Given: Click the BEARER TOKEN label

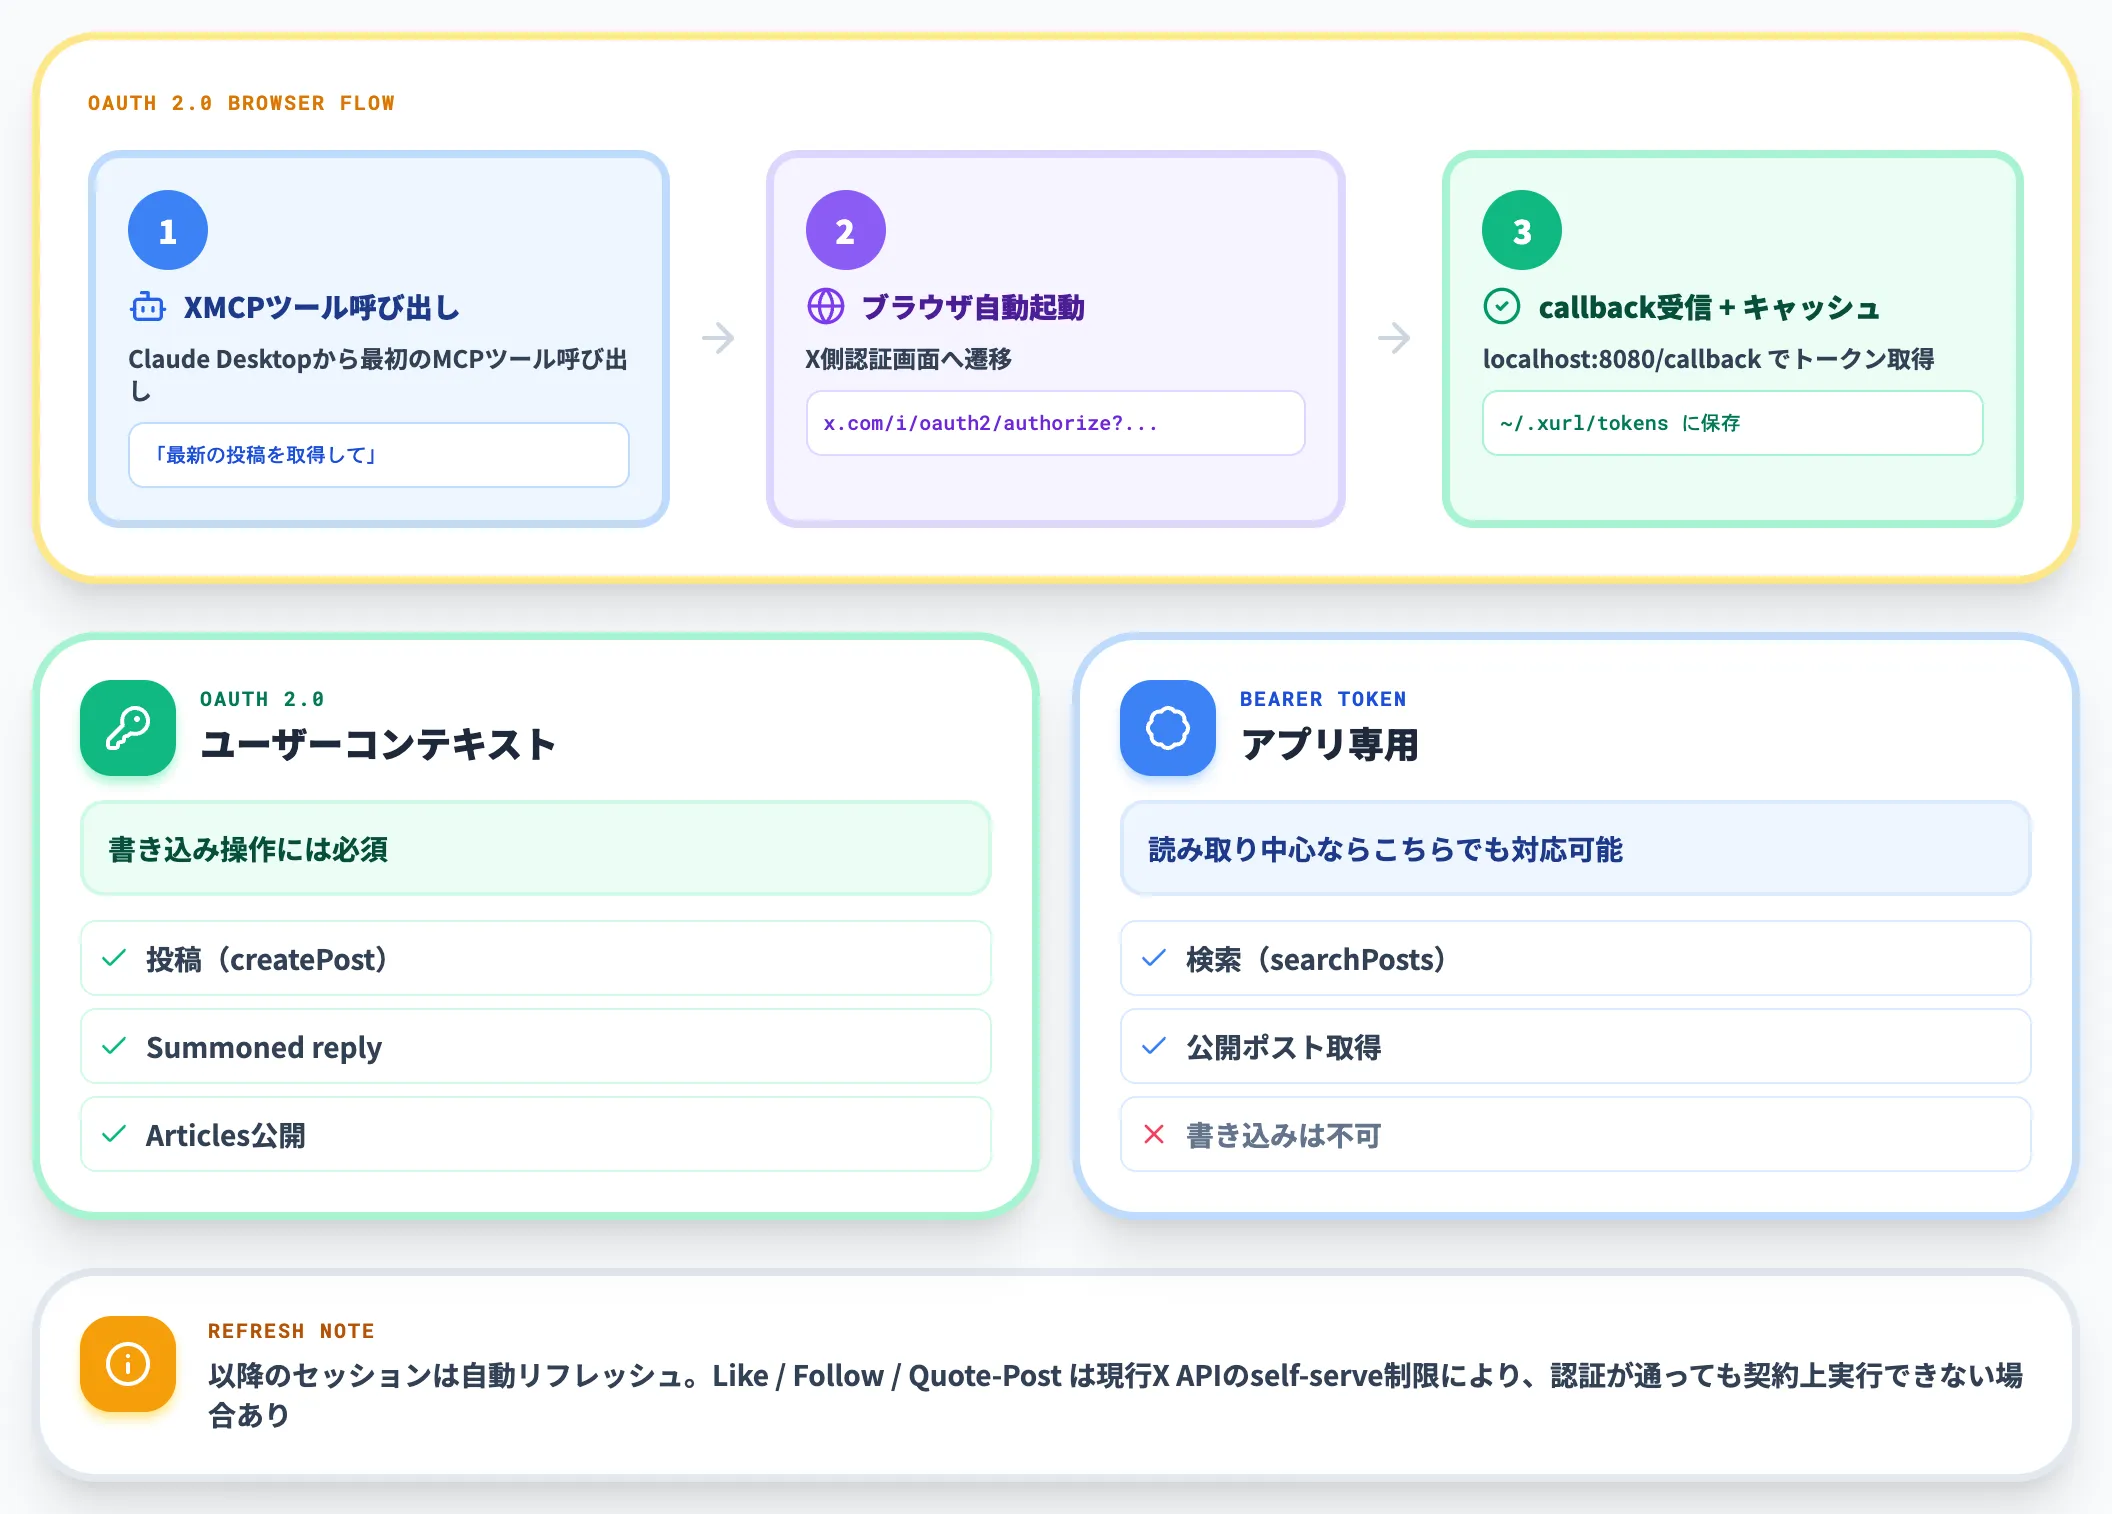Looking at the screenshot, I should (x=1323, y=699).
